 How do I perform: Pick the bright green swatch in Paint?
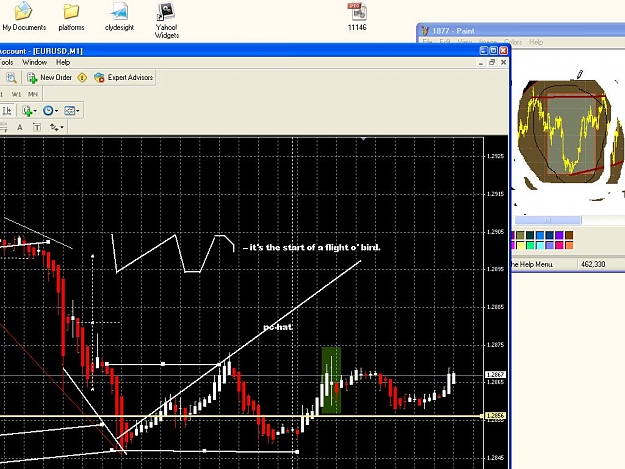[530, 245]
